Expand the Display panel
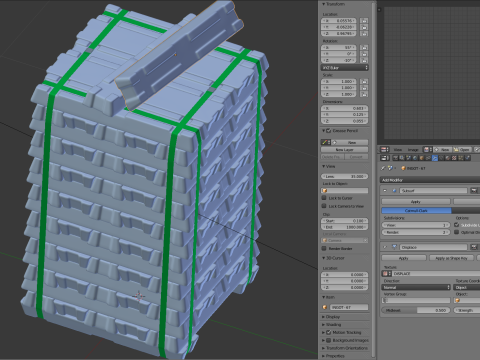This screenshot has width=480, height=360. pyautogui.click(x=324, y=317)
